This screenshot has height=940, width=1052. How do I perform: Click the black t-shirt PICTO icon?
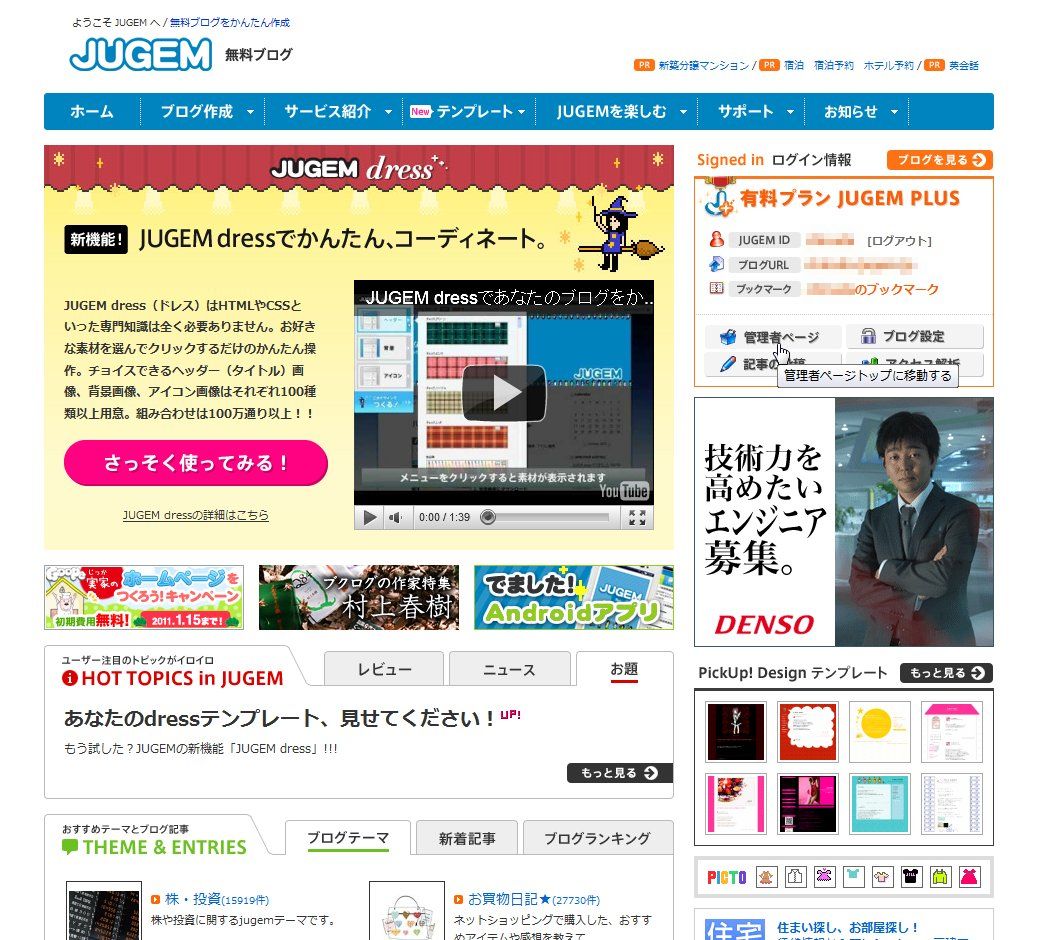(x=910, y=876)
